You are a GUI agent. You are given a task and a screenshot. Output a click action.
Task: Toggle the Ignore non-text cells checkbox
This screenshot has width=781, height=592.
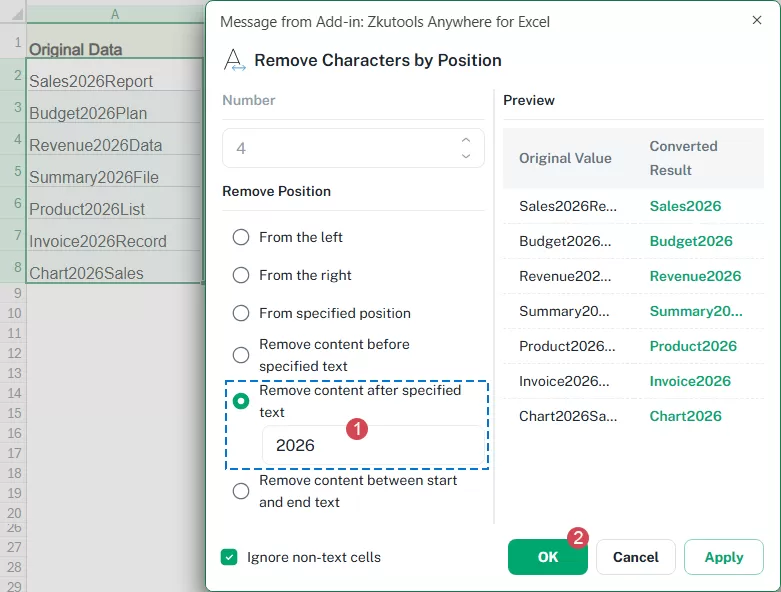click(229, 557)
